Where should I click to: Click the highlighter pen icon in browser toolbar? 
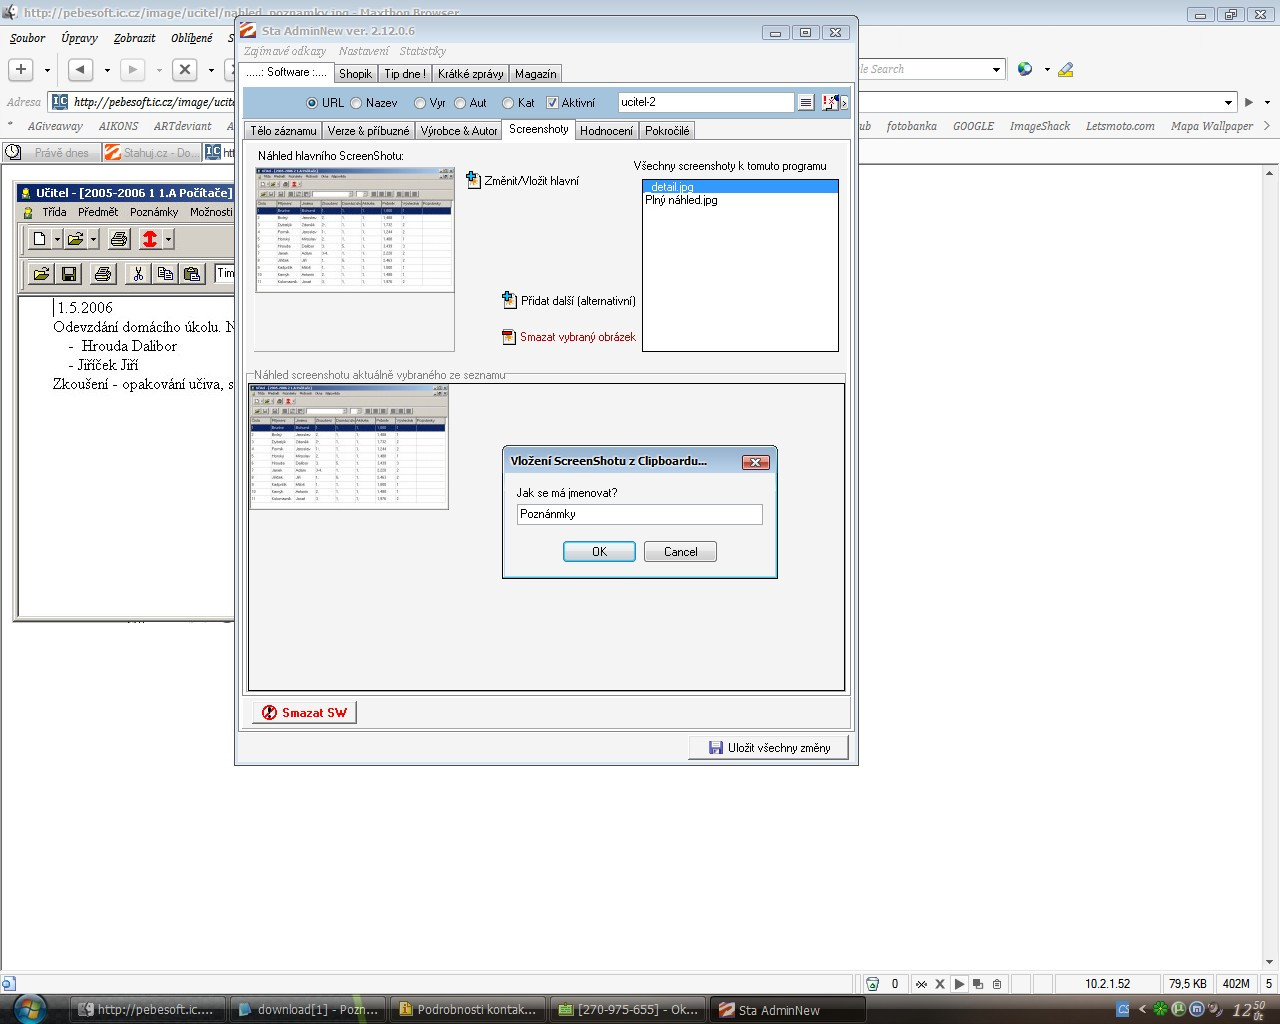point(1065,69)
